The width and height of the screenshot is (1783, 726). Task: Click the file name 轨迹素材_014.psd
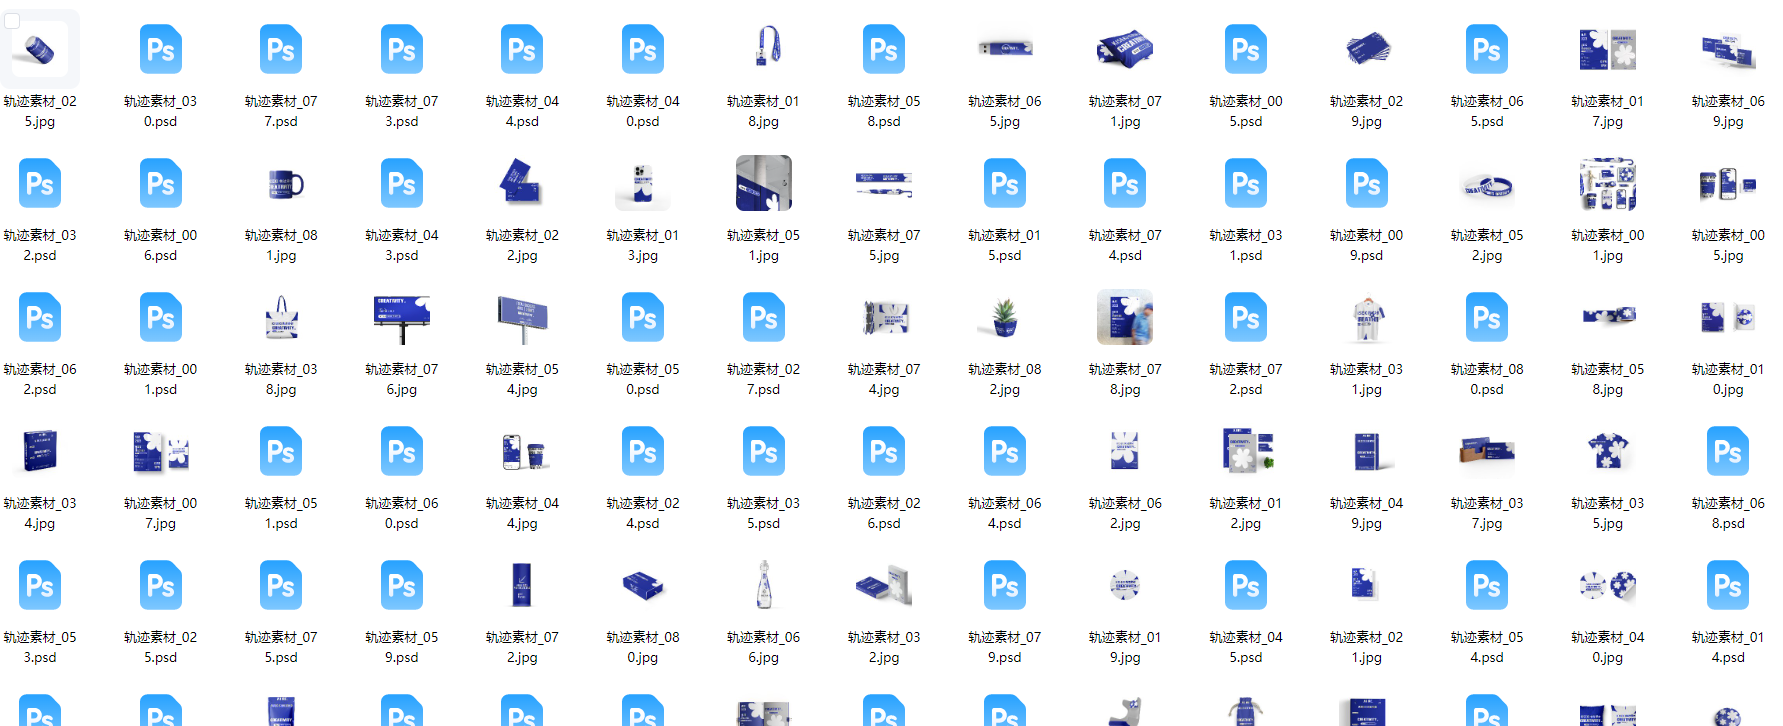click(x=1728, y=647)
